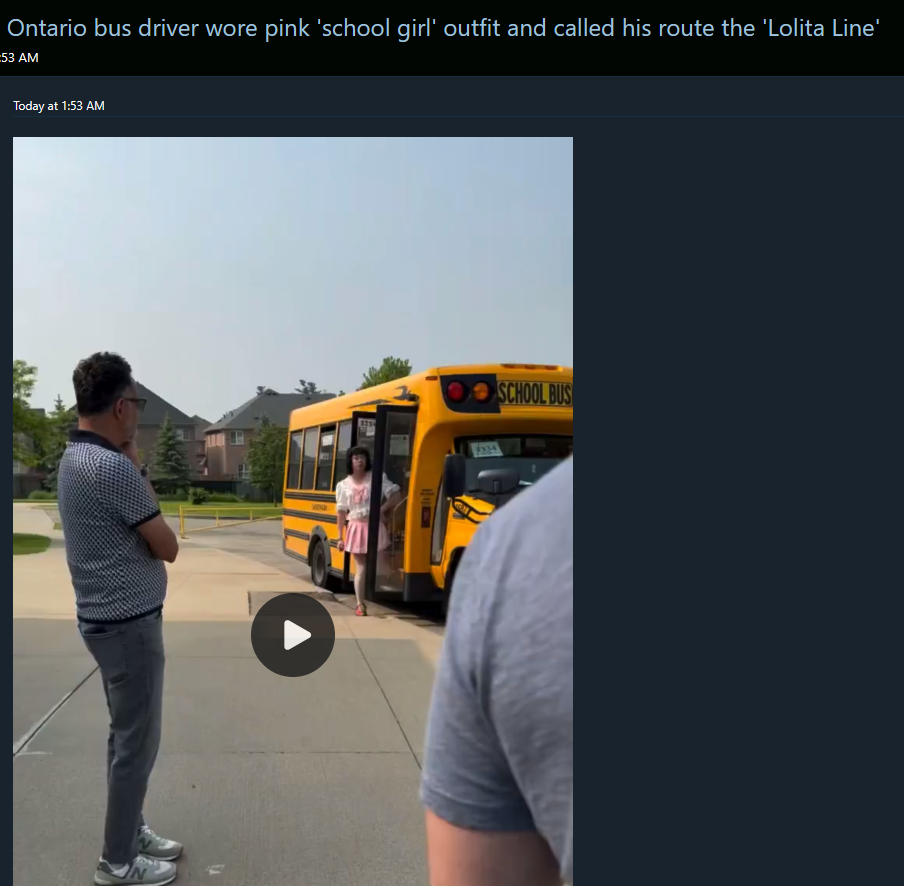Screen dimensions: 904x886
Task: Click the amber warning light on the bus
Action: [x=481, y=391]
